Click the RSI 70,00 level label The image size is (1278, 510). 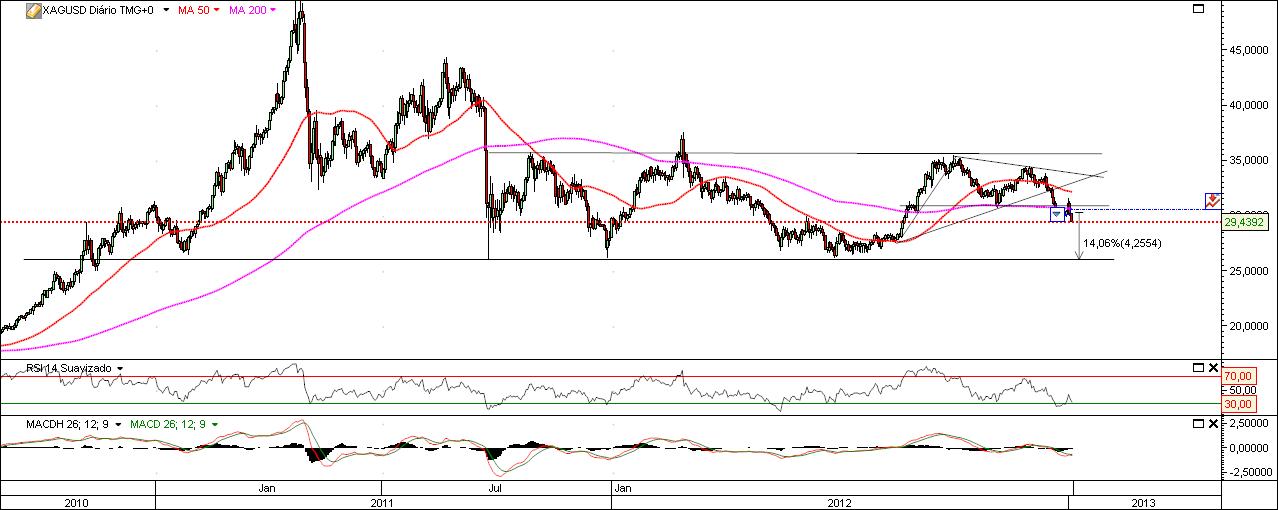[1239, 378]
